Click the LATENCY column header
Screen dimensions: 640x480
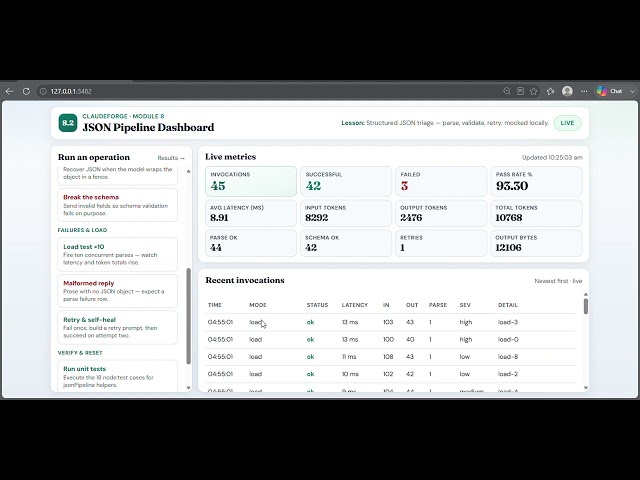pos(355,305)
